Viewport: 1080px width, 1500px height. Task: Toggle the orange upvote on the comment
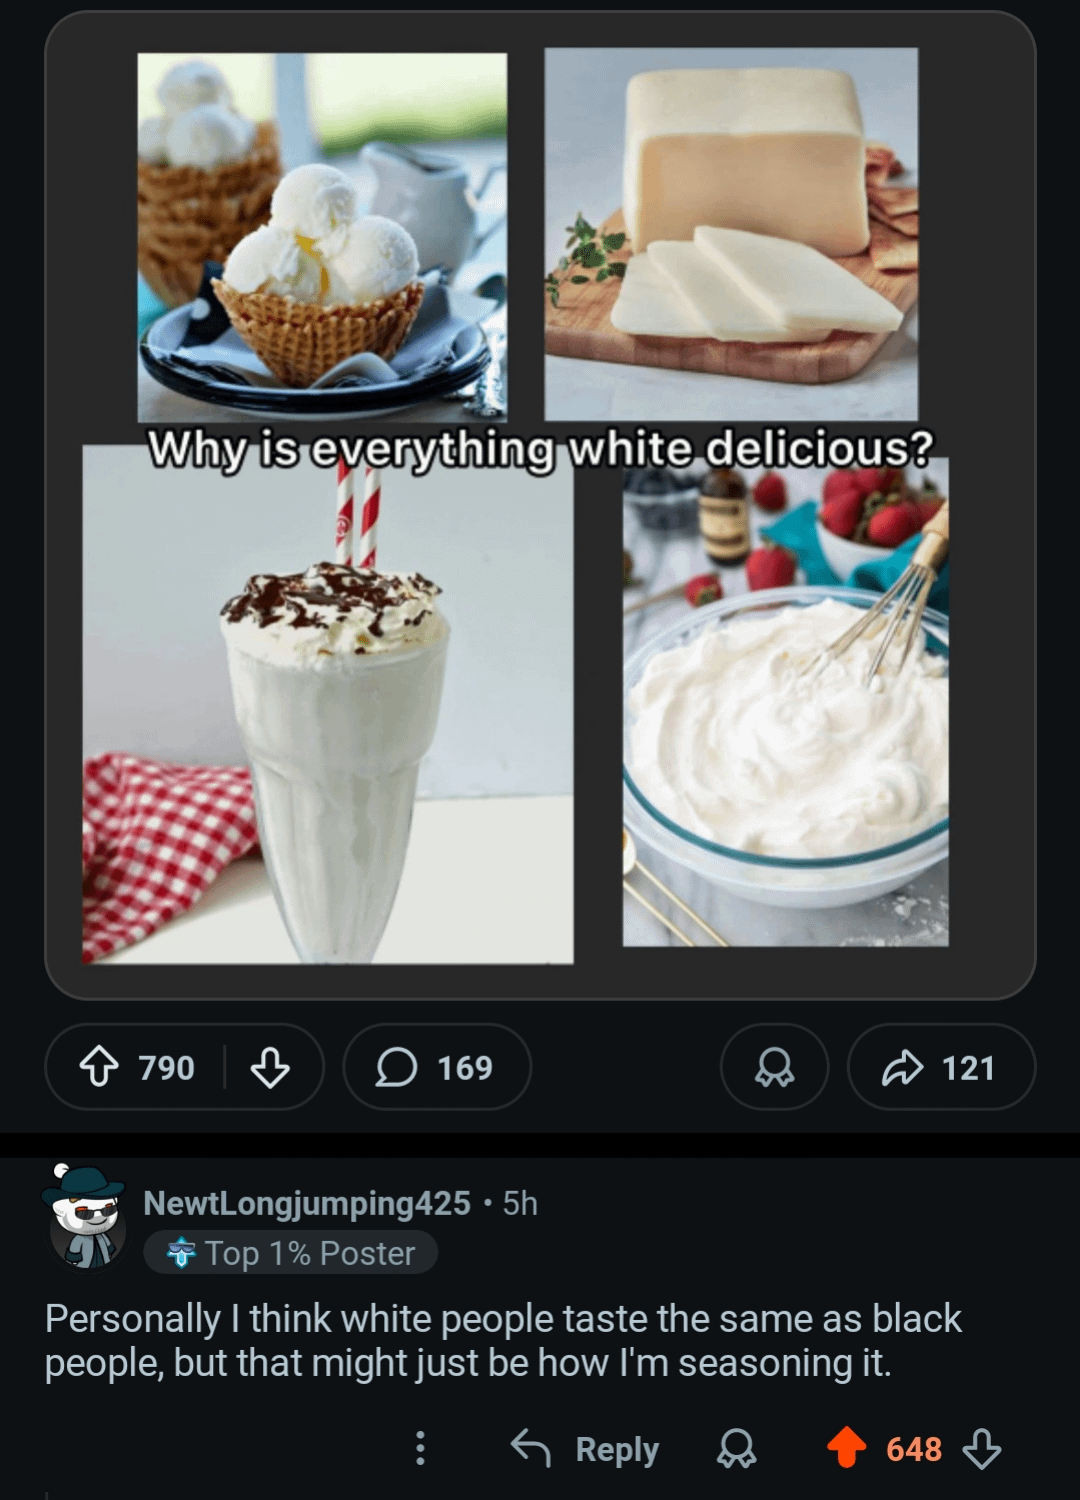(846, 1448)
